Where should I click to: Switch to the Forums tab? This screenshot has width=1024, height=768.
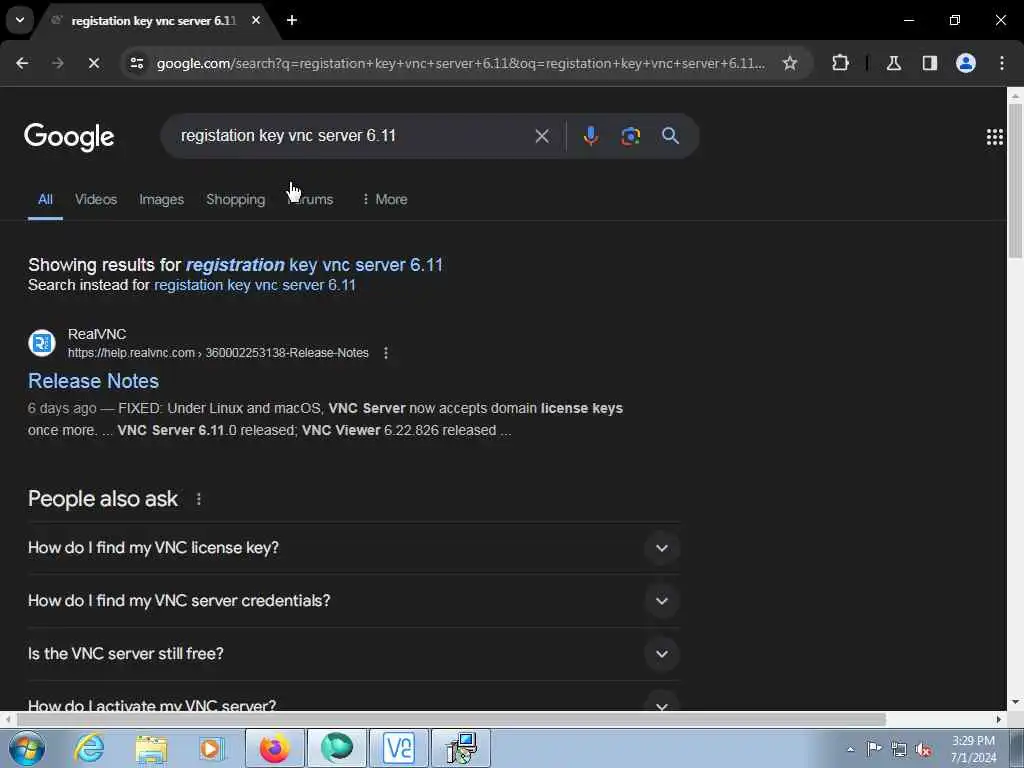coord(311,199)
